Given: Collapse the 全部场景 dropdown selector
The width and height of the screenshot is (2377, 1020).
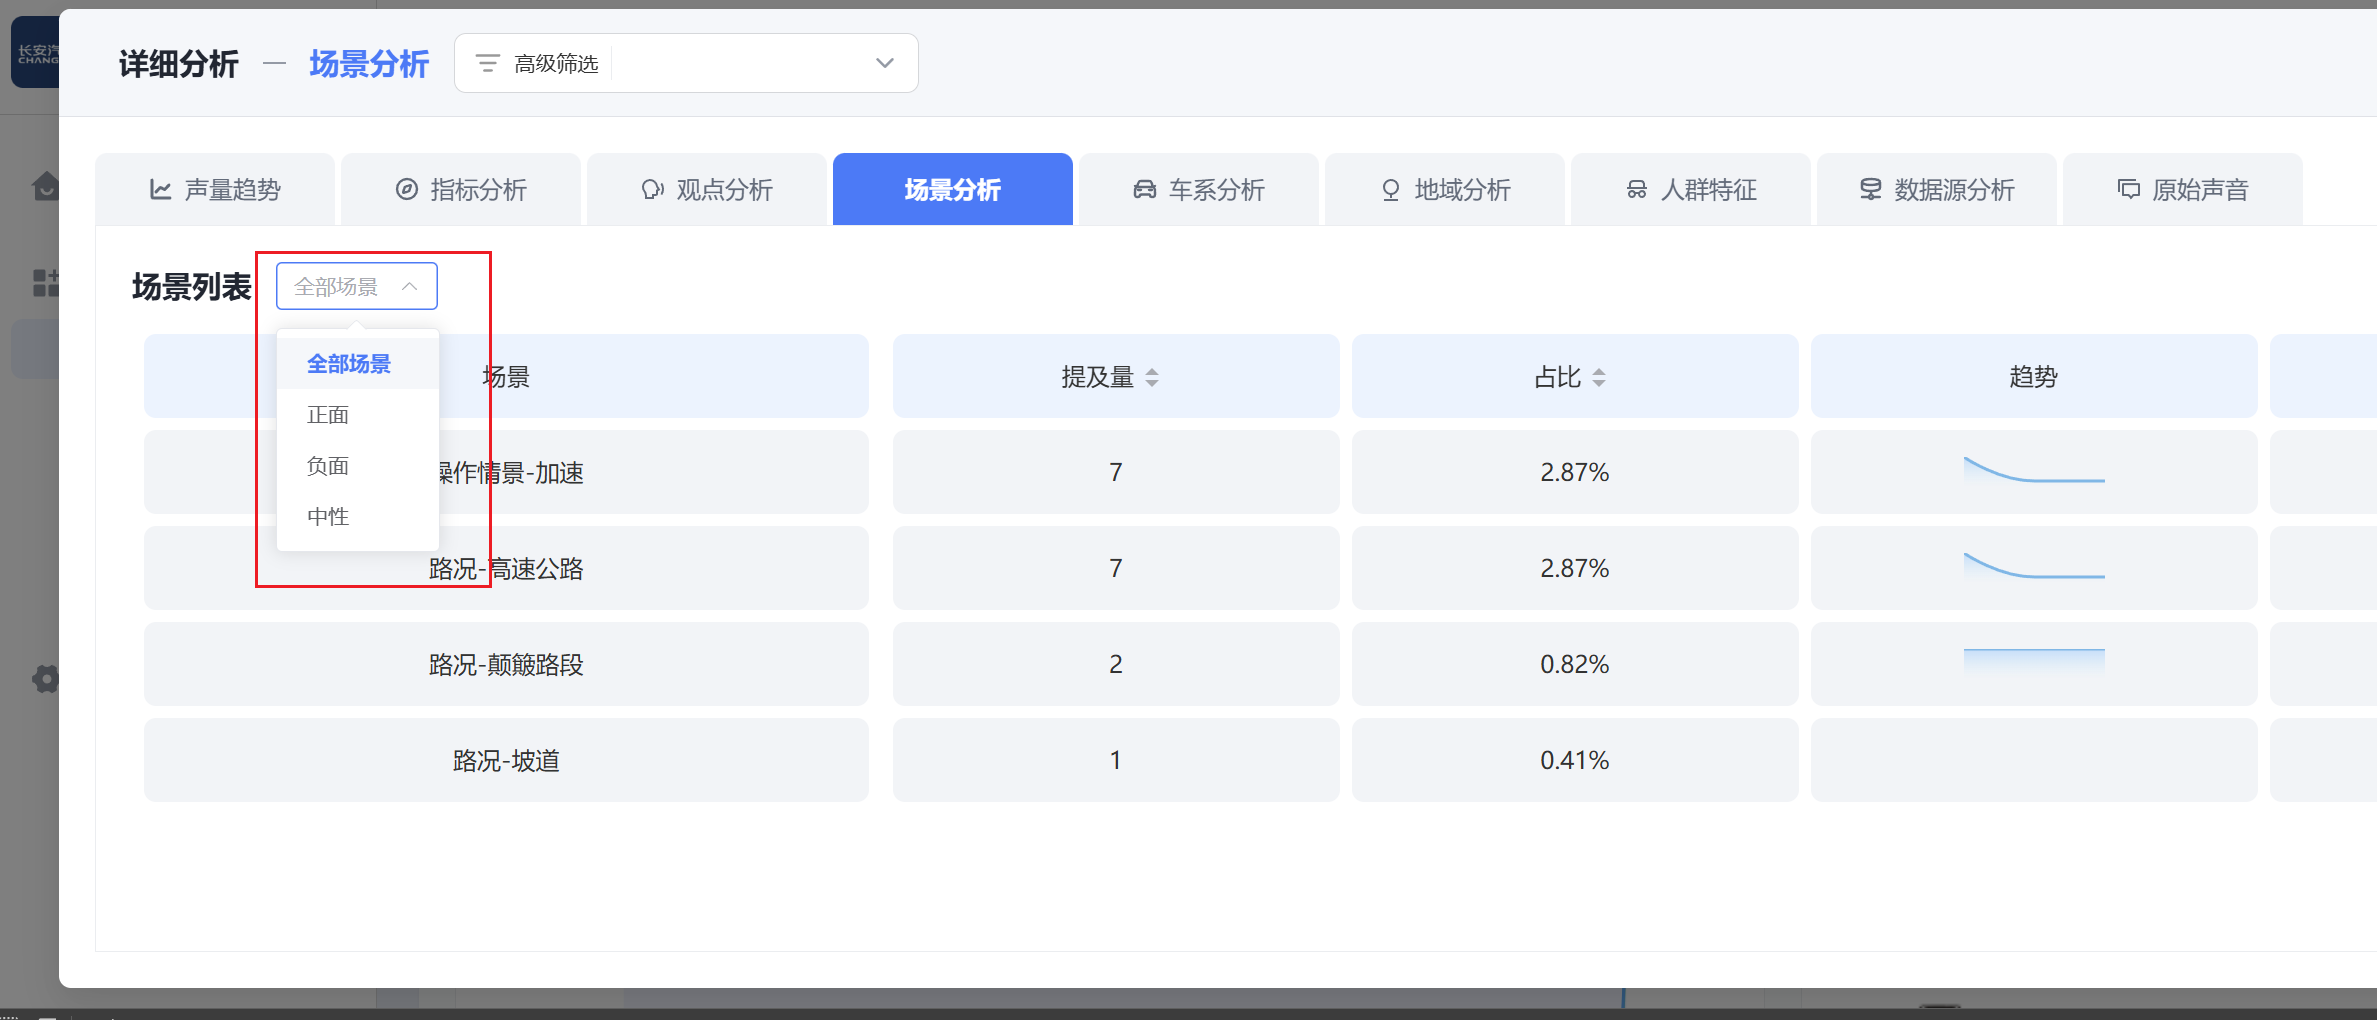Looking at the screenshot, I should 357,287.
